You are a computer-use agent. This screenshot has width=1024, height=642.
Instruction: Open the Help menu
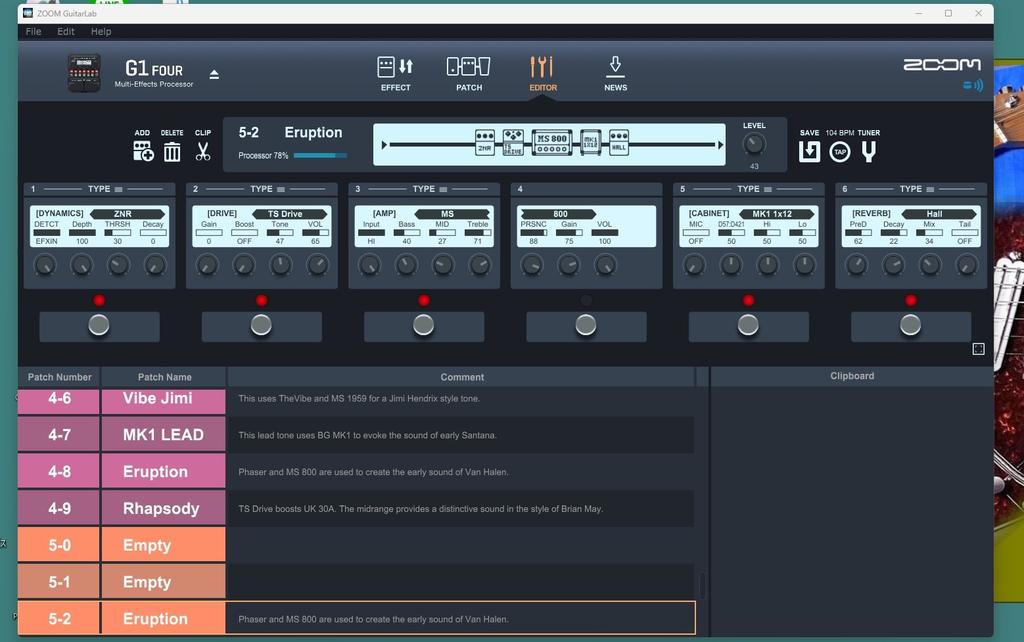[x=101, y=31]
